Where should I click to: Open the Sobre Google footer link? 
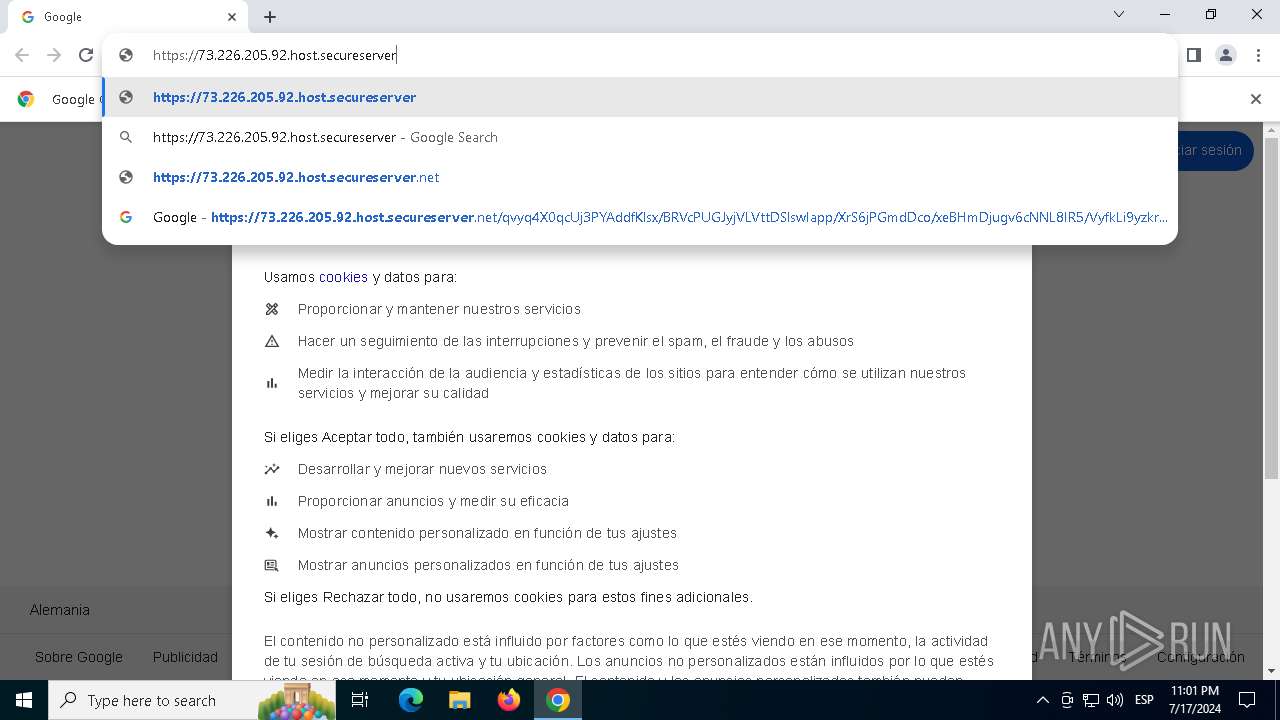click(x=79, y=657)
